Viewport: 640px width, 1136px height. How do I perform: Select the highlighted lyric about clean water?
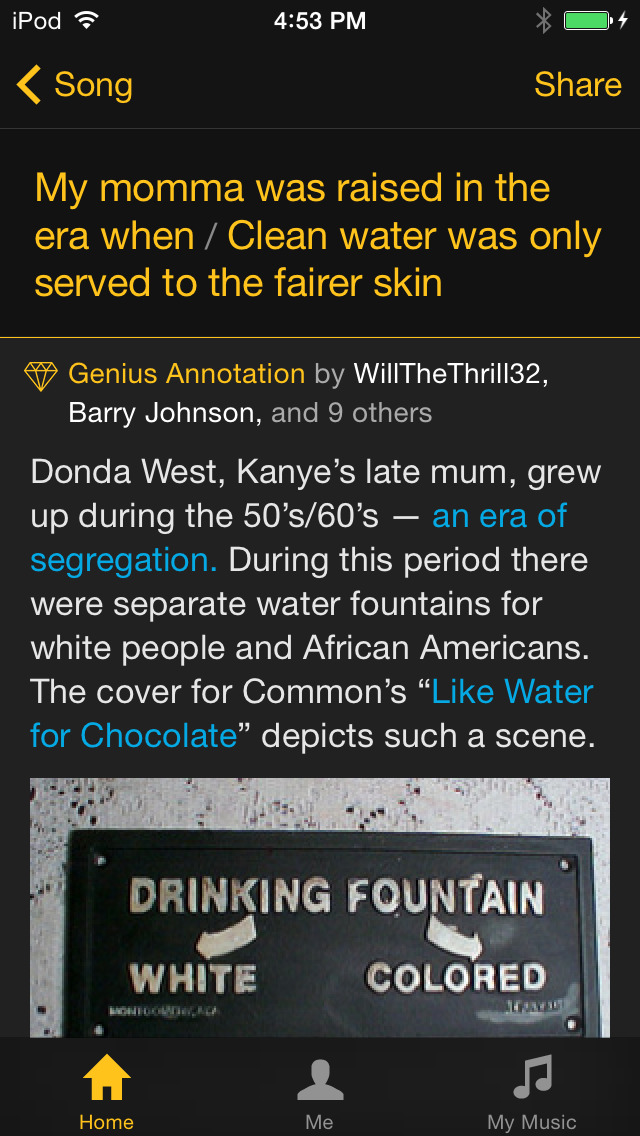[x=318, y=236]
